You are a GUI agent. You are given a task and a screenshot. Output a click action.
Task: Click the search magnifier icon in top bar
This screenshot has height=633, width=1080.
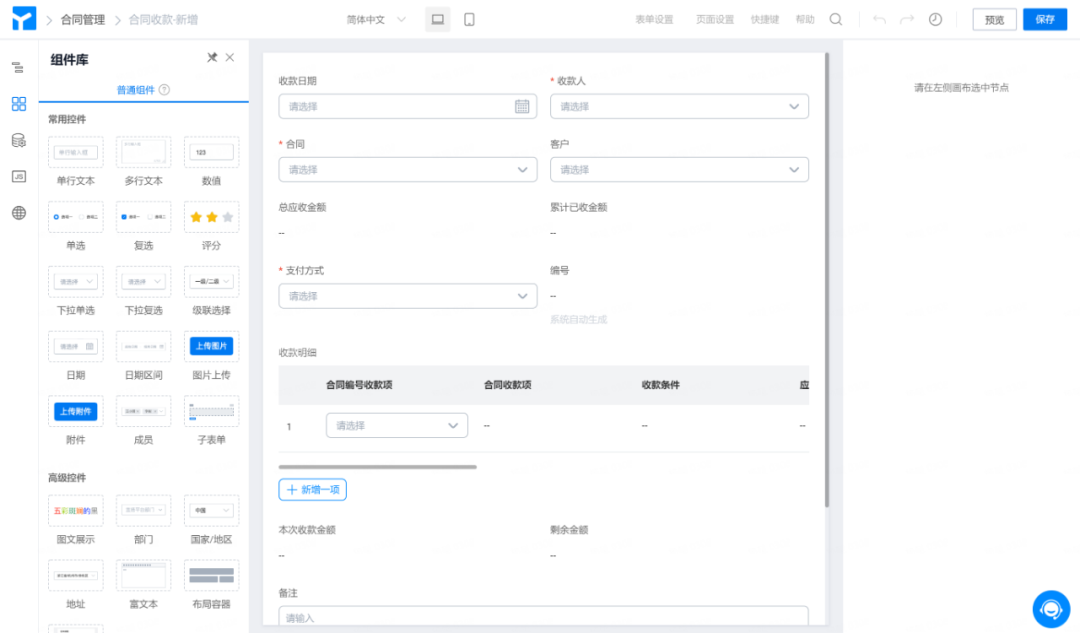[x=836, y=18]
